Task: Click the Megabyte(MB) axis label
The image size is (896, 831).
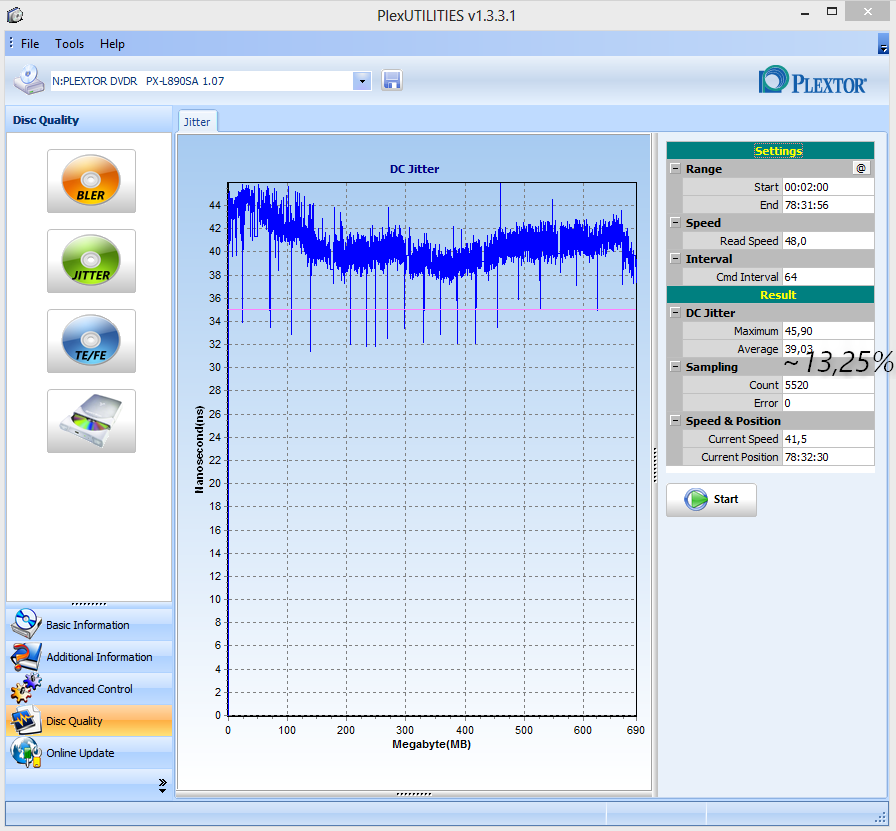Action: click(x=431, y=744)
